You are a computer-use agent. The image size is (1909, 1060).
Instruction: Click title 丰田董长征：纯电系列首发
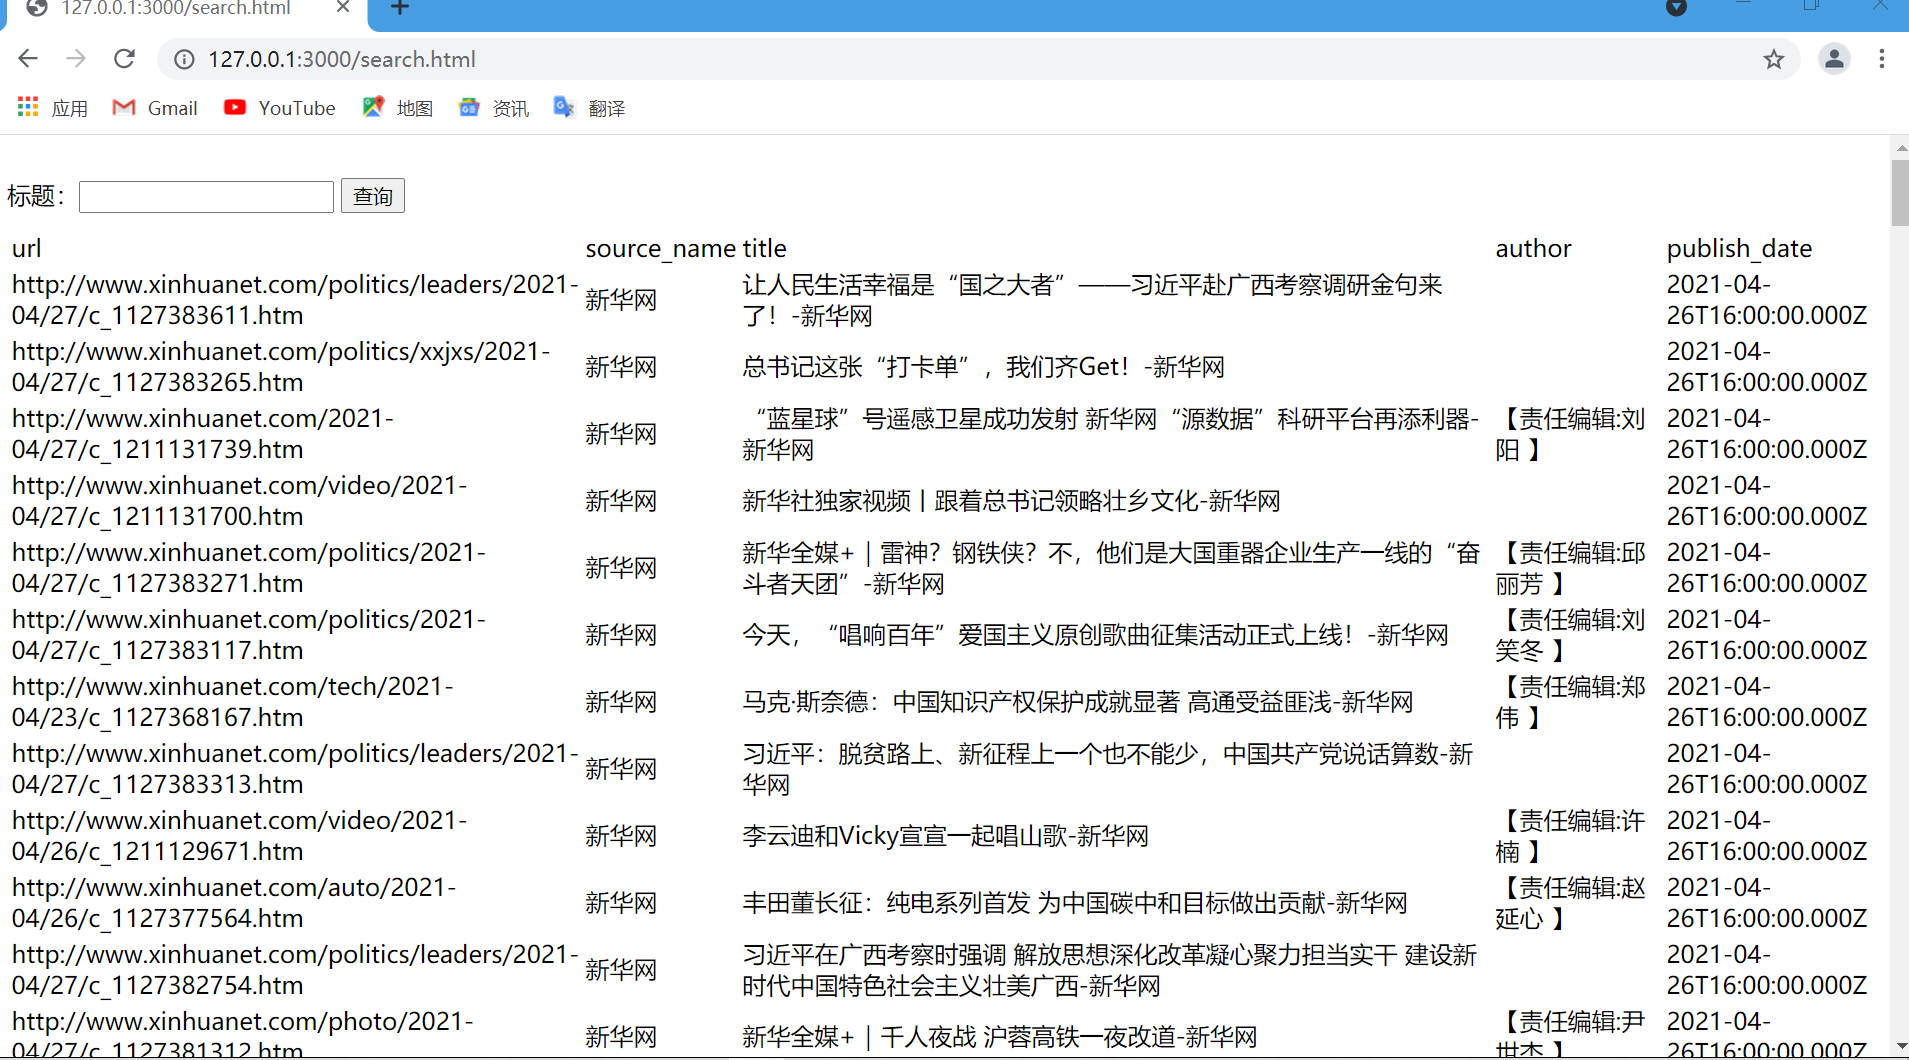[x=1075, y=903]
